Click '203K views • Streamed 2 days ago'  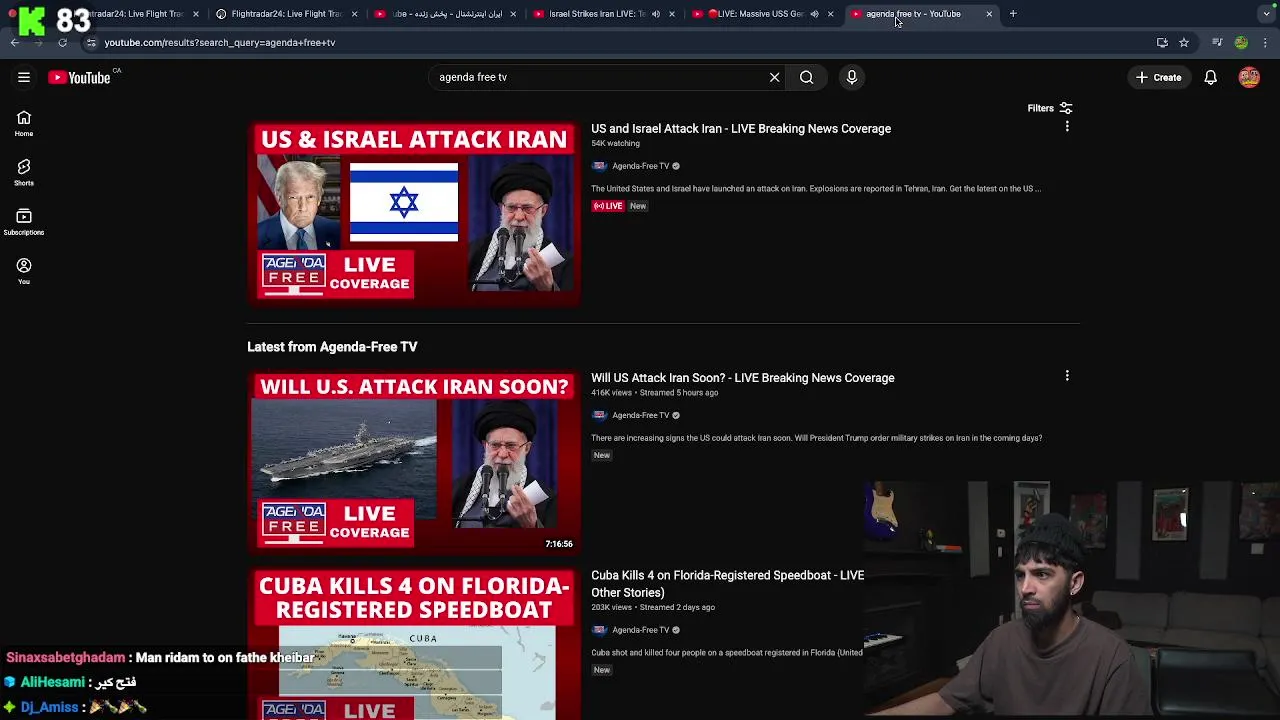[652, 607]
